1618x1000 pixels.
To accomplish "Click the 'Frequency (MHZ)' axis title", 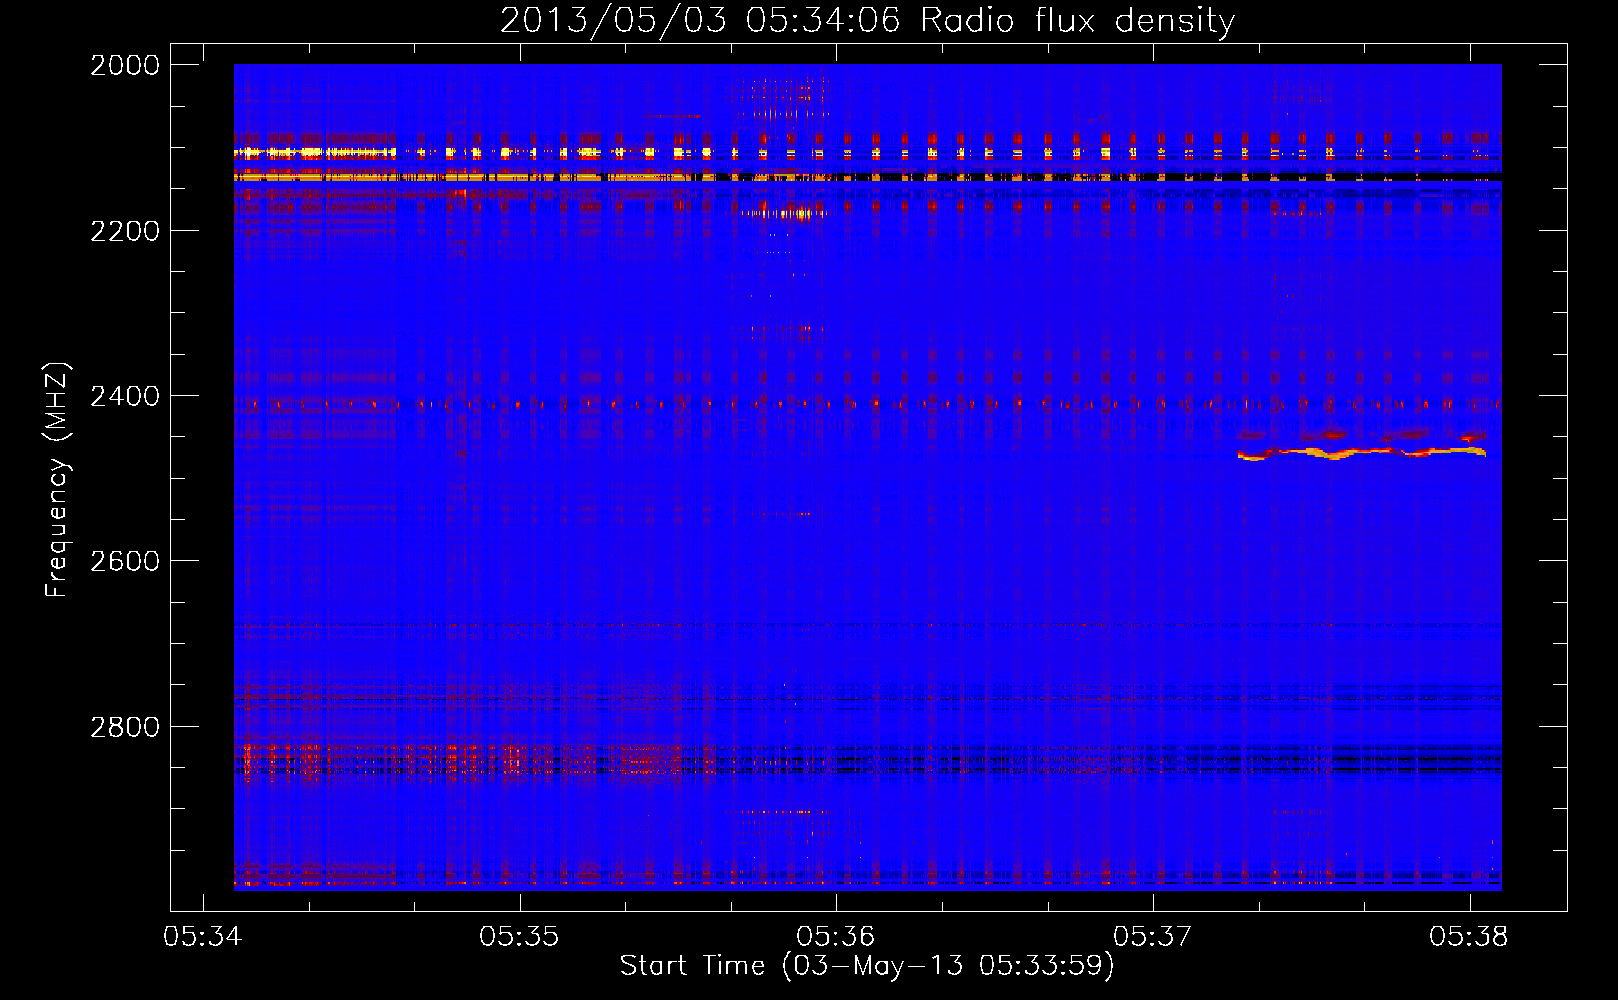I will 58,480.
